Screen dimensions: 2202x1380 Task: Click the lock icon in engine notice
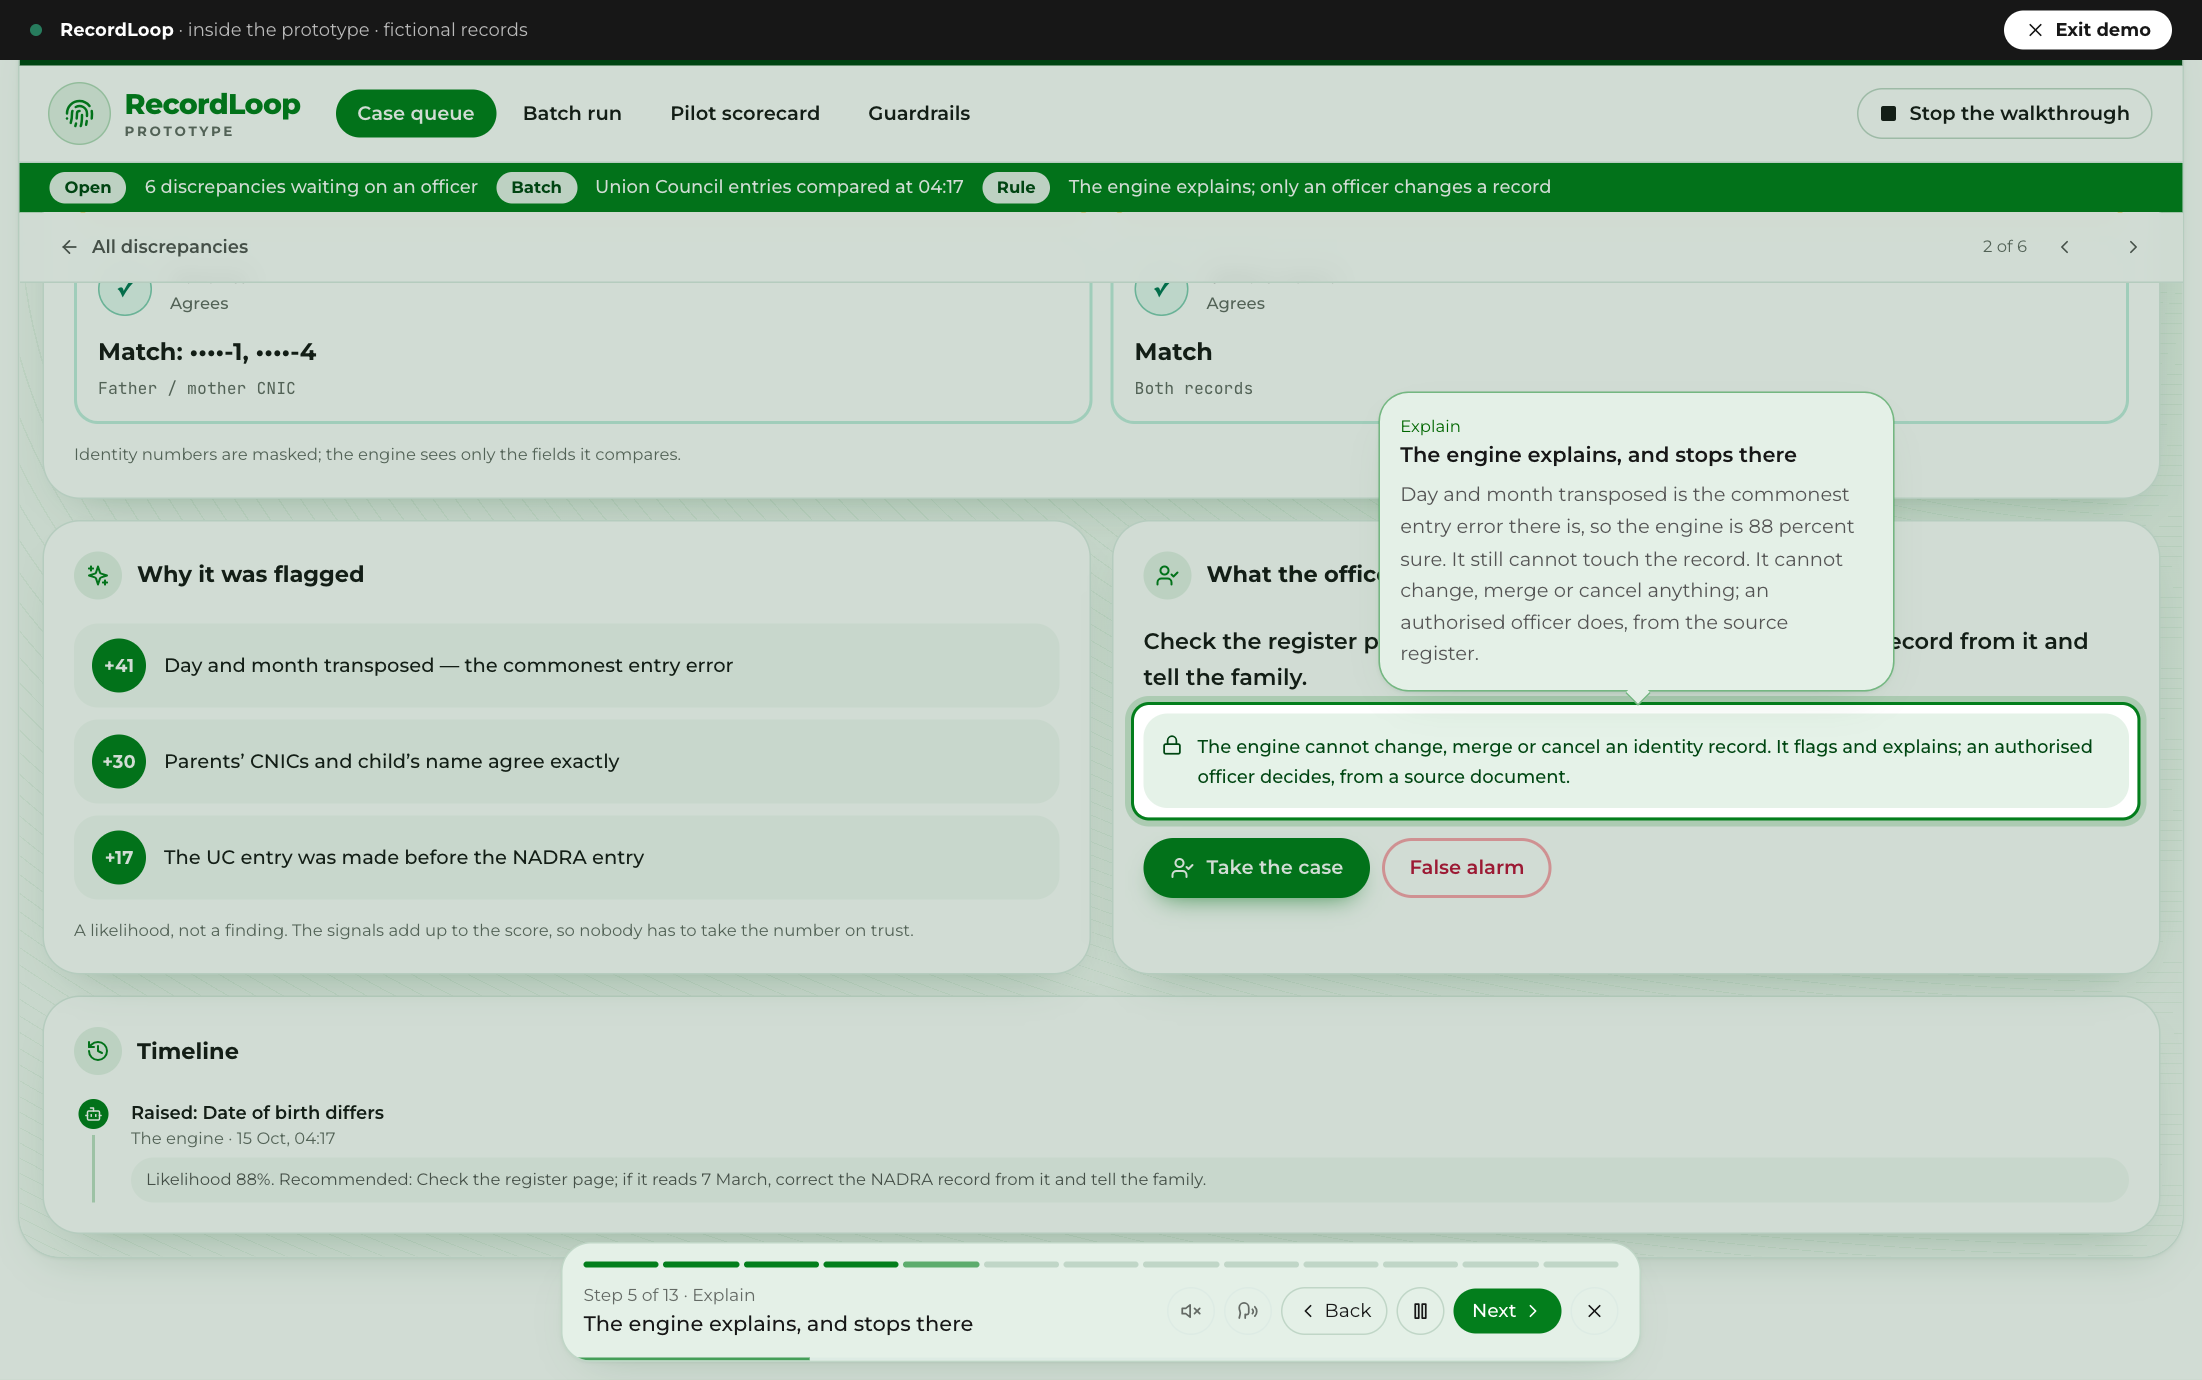pos(1171,746)
